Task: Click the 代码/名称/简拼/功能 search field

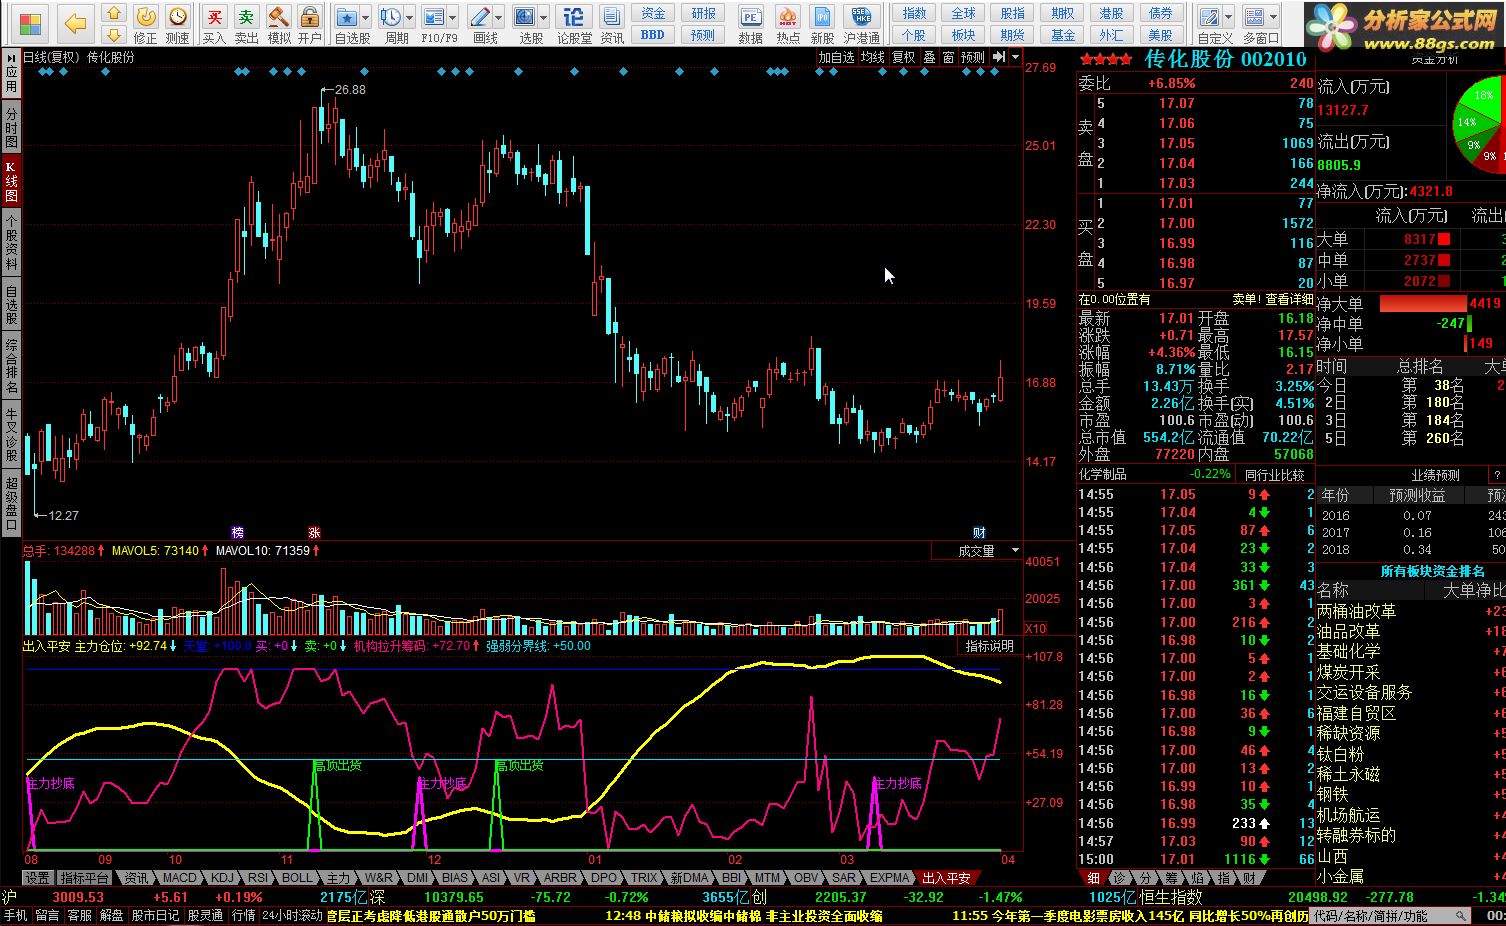Action: pos(1391,916)
